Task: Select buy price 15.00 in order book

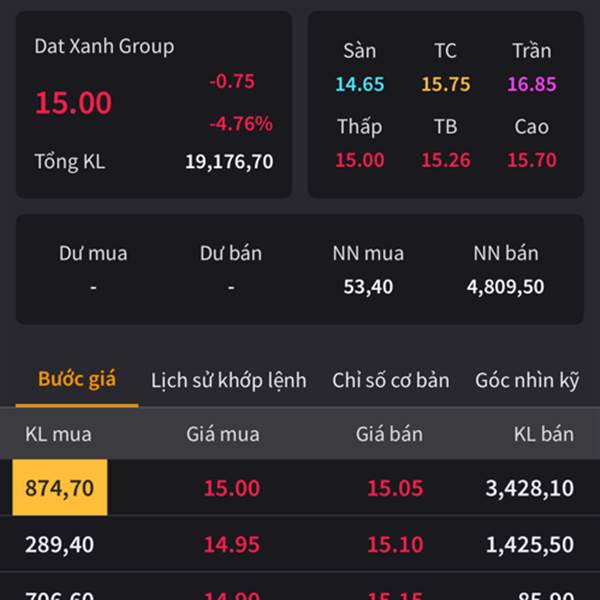Action: [232, 488]
